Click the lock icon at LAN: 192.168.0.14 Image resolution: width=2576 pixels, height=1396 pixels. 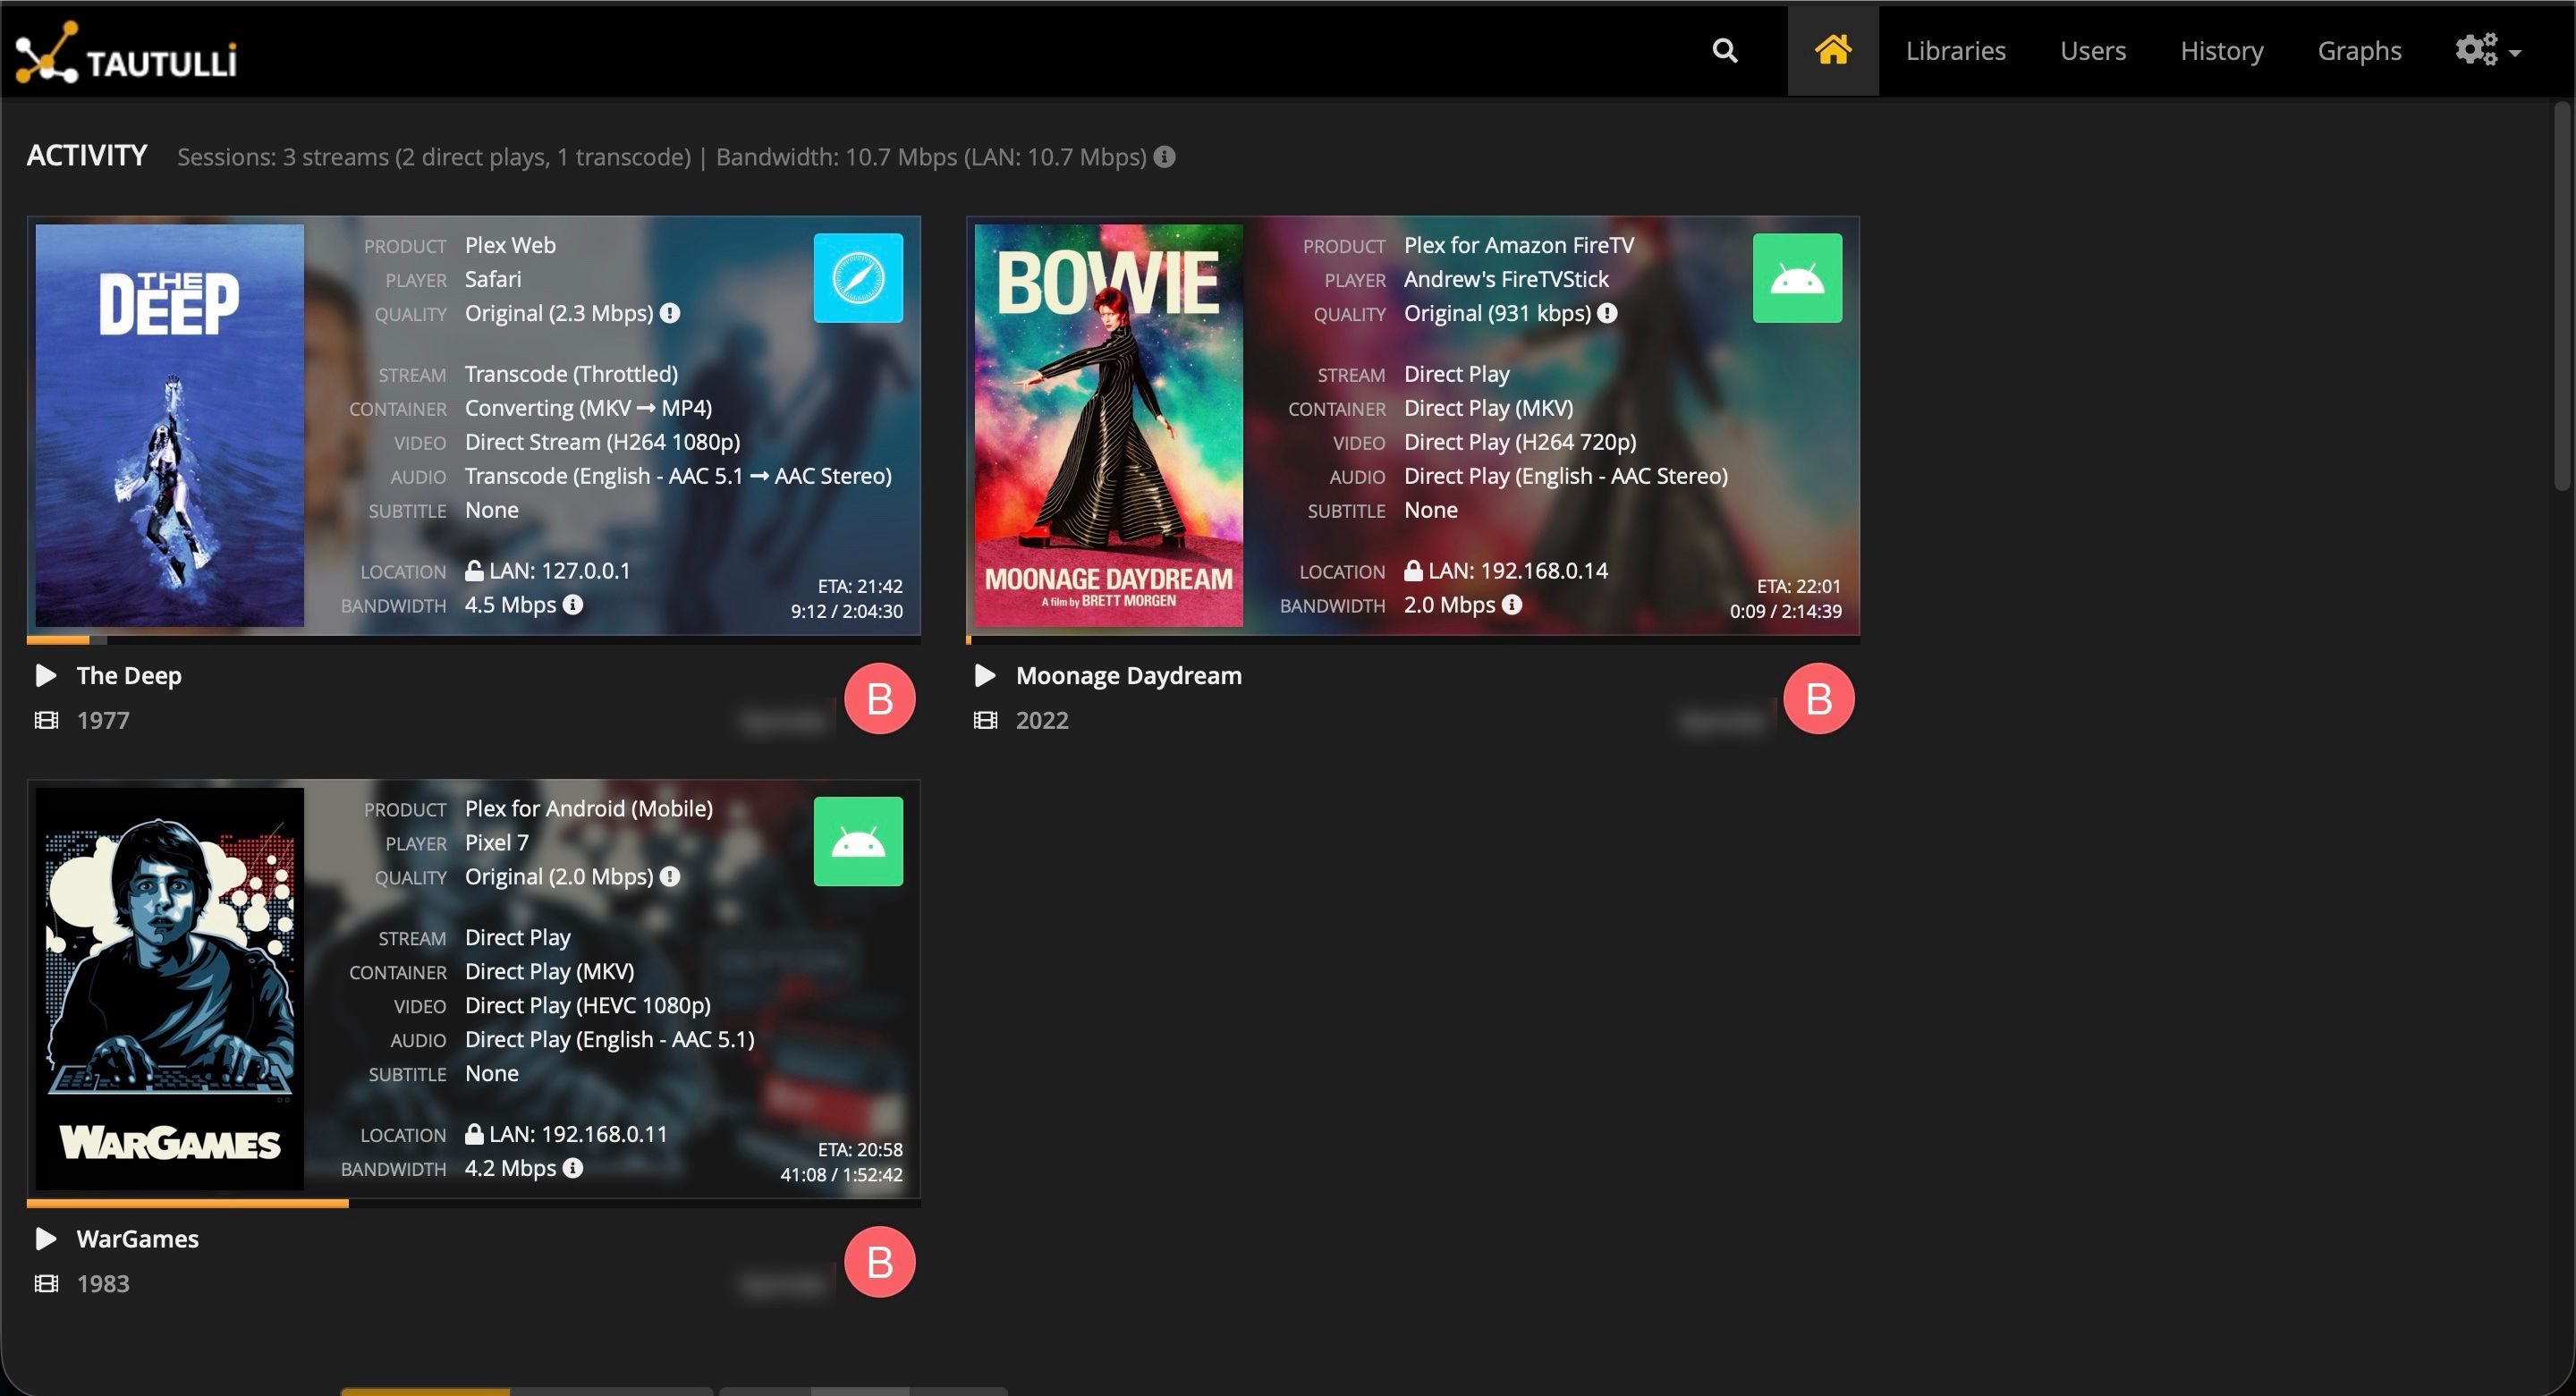[1412, 570]
